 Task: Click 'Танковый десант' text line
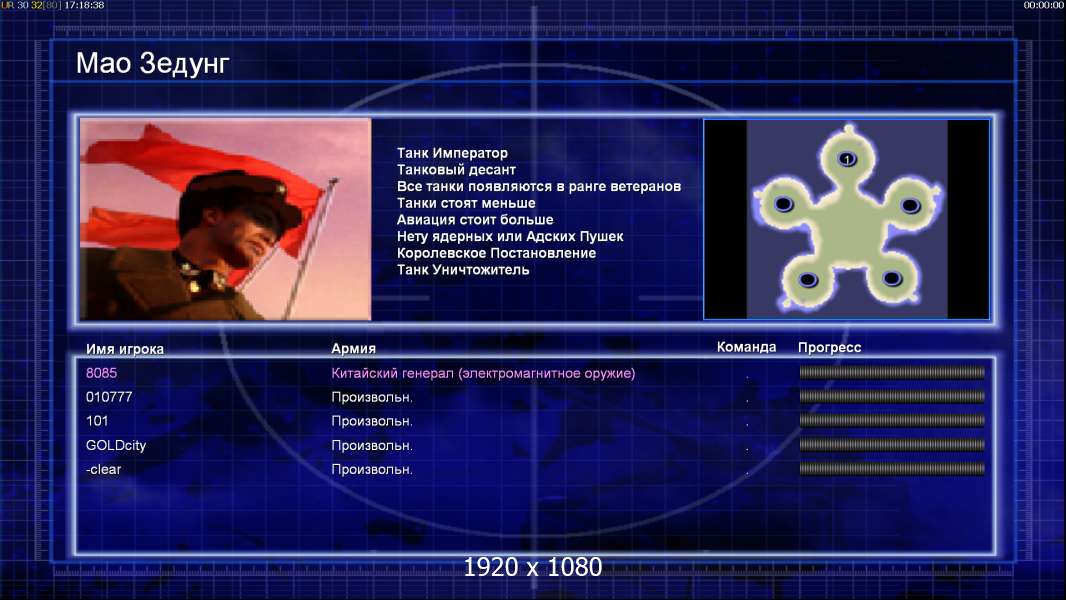click(x=456, y=170)
